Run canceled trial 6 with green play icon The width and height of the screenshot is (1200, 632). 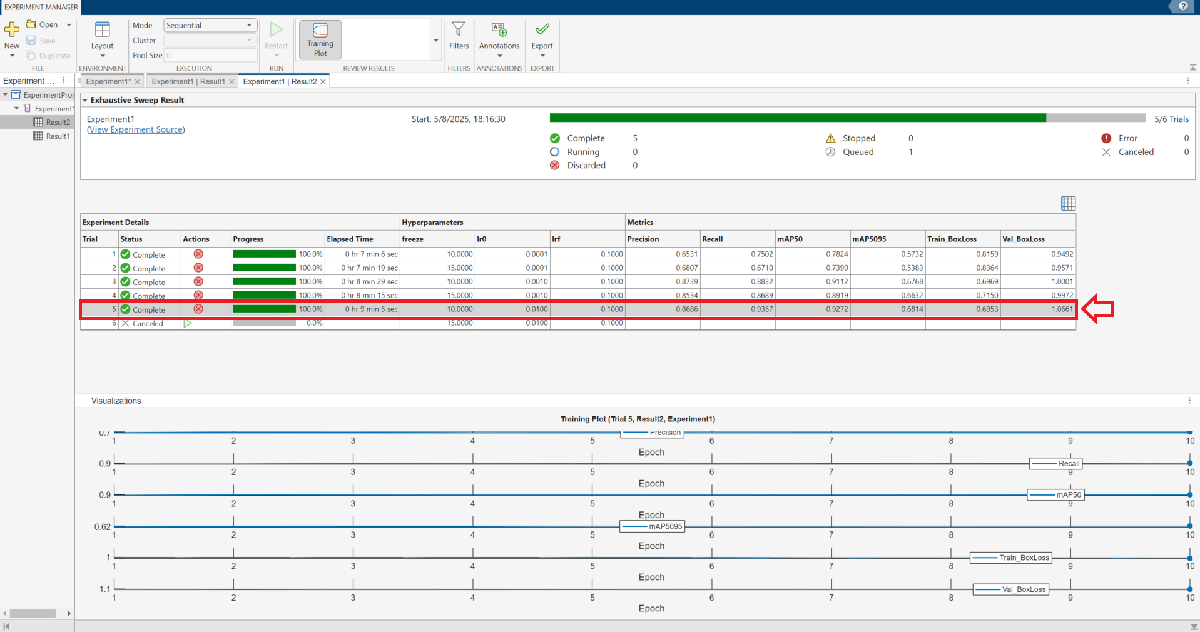187,324
